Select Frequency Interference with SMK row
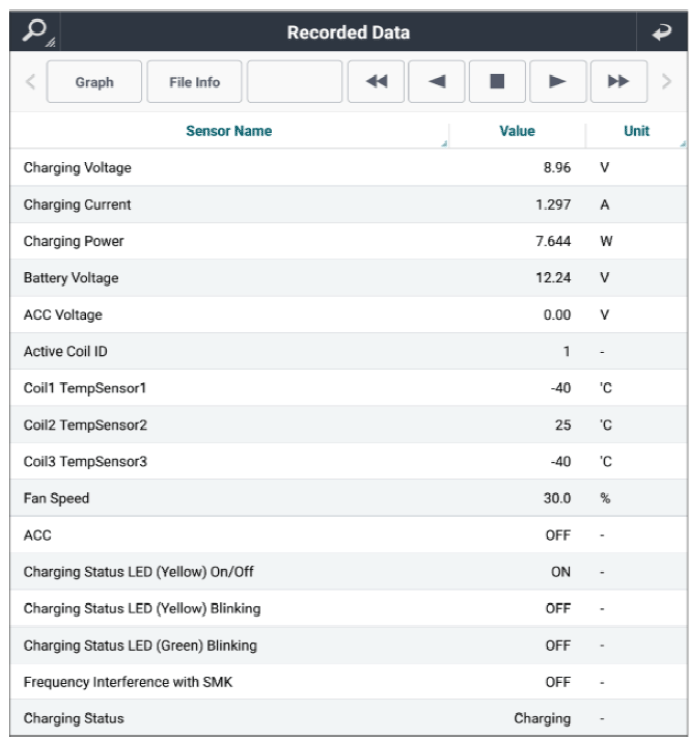The image size is (699, 746). 348,682
